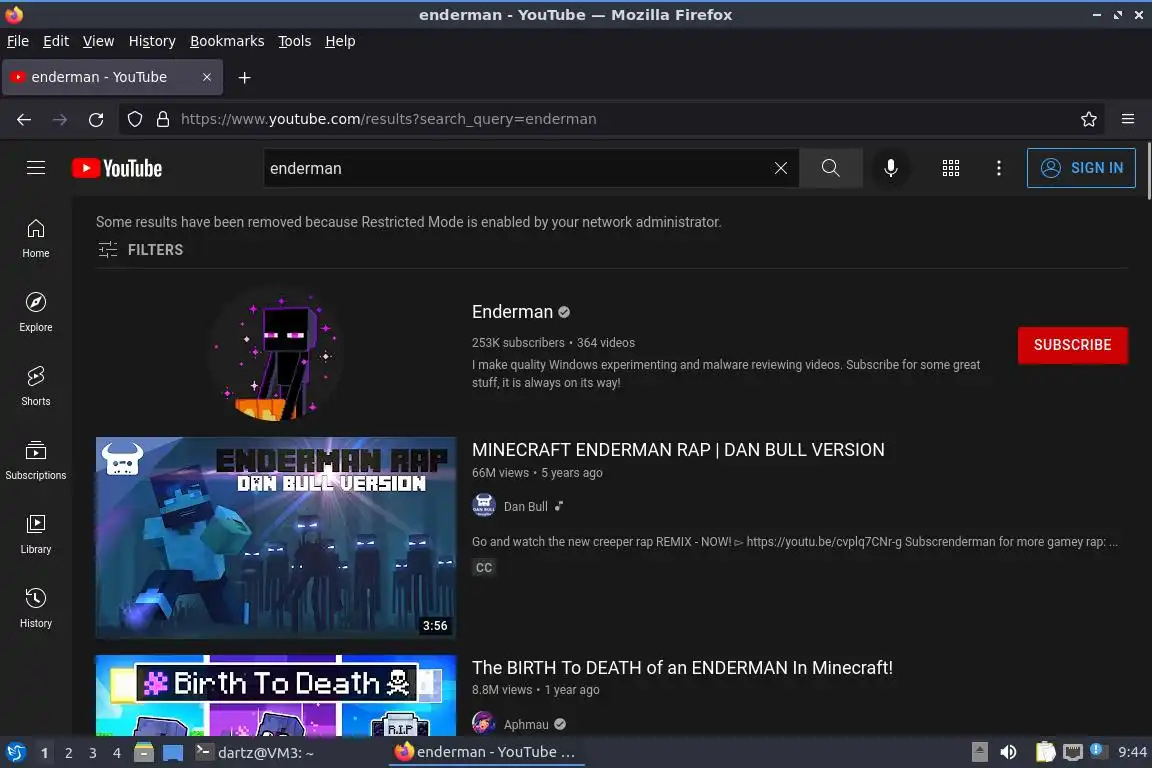The image size is (1152, 768).
Task: Click the SIGN IN button
Action: [x=1081, y=168]
